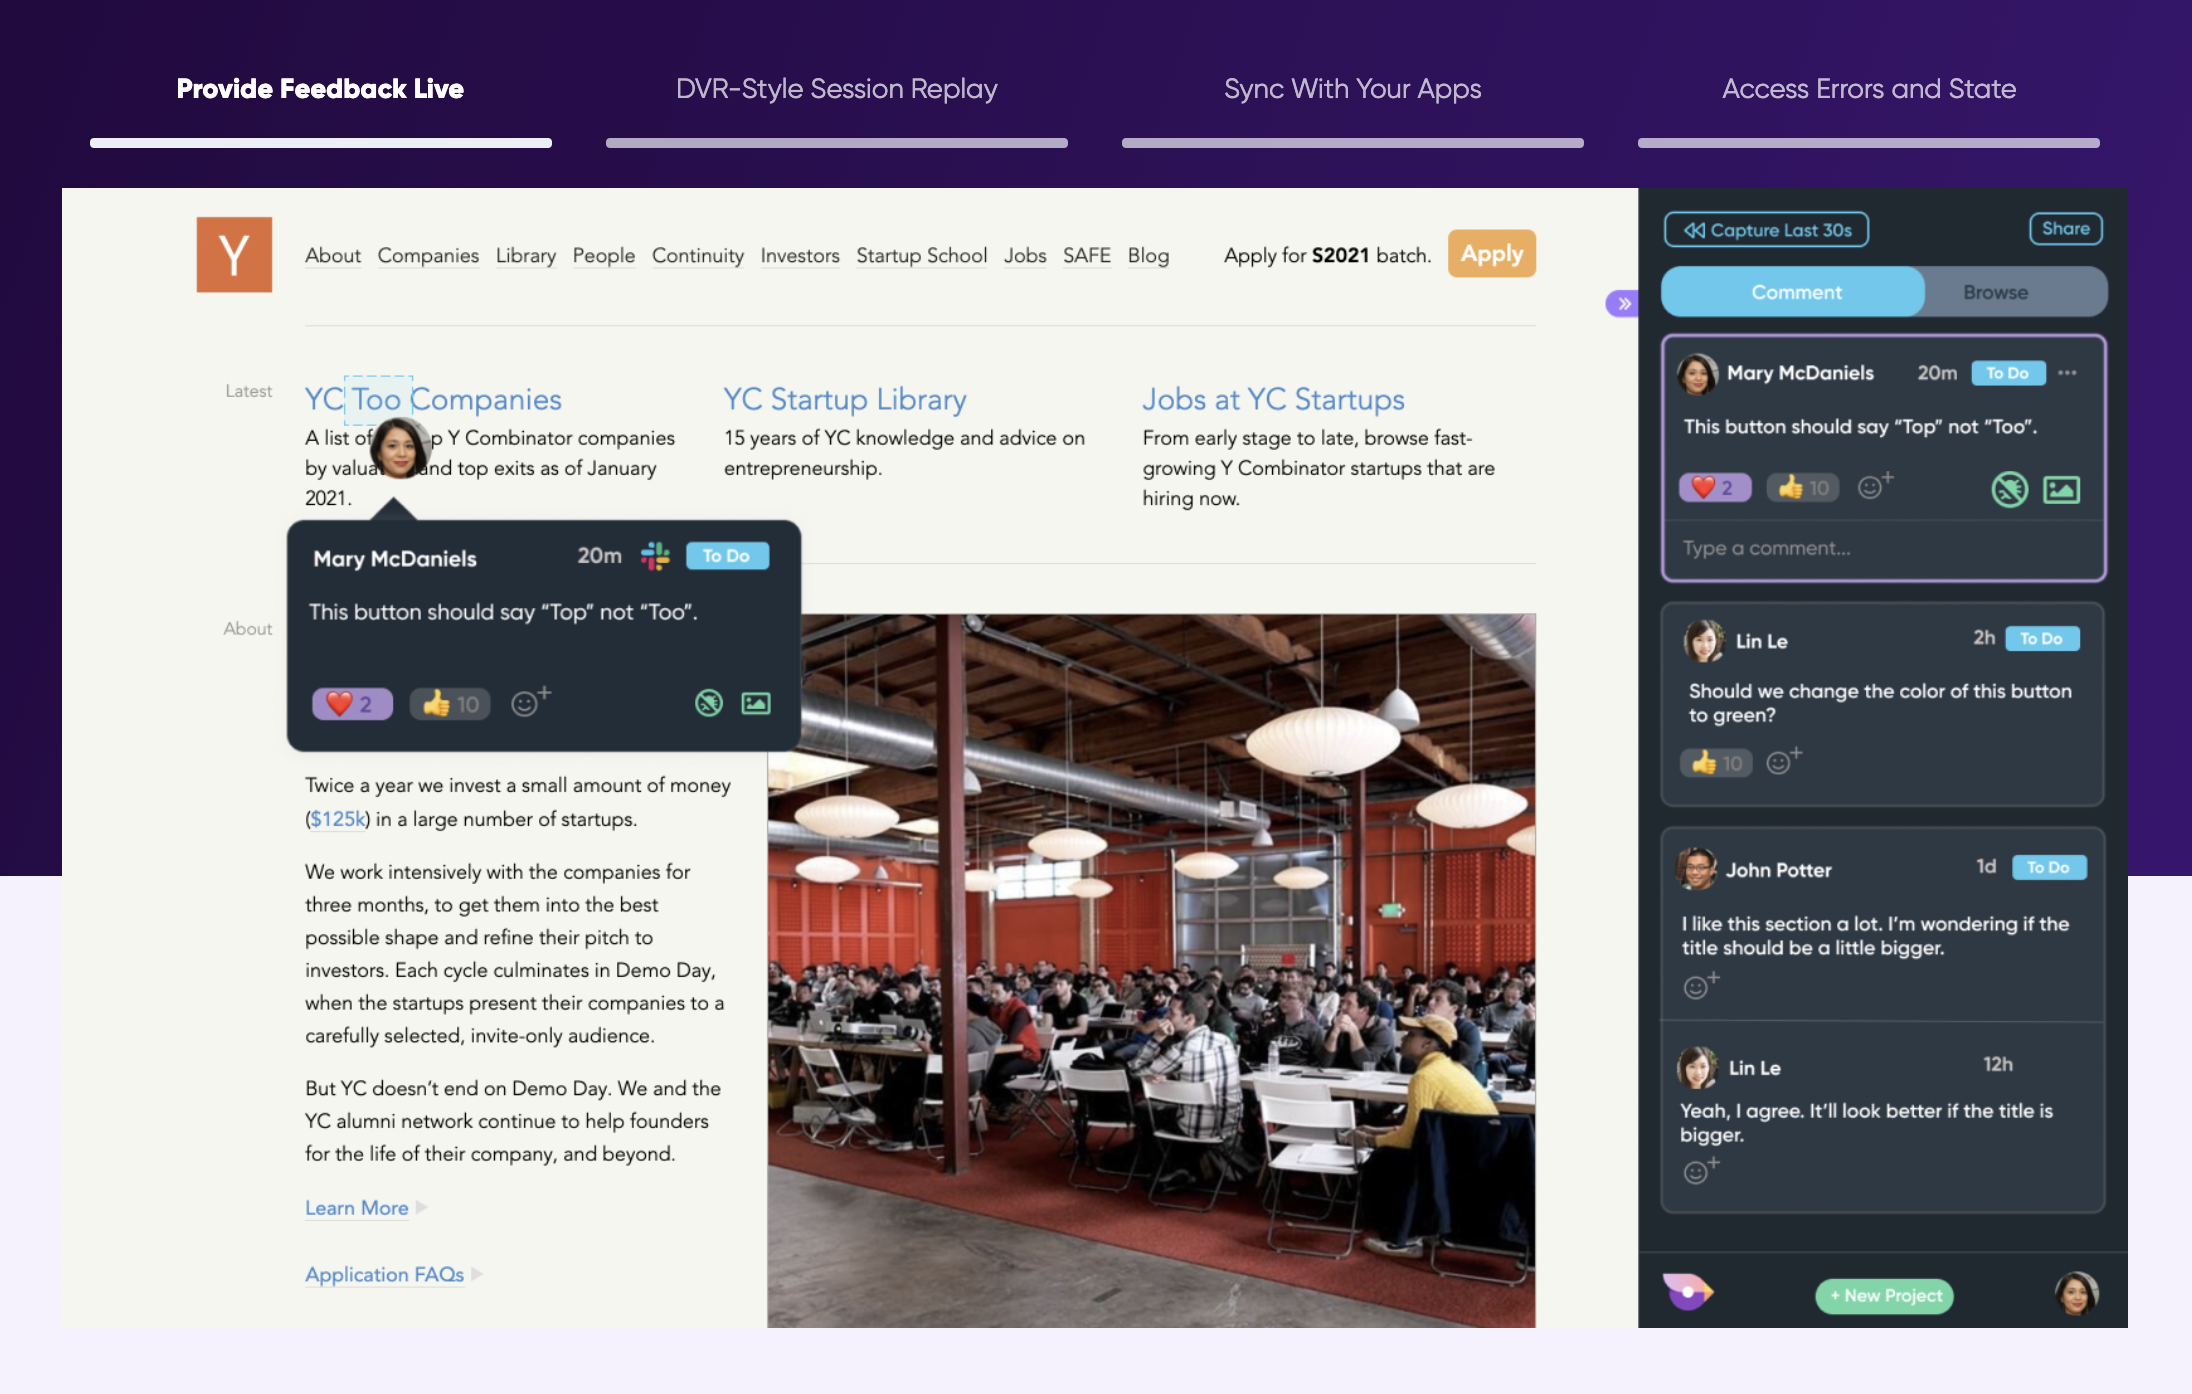2192x1394 pixels.
Task: Toggle the thumbs-up reaction on Lin Le's comment
Action: click(x=1716, y=763)
